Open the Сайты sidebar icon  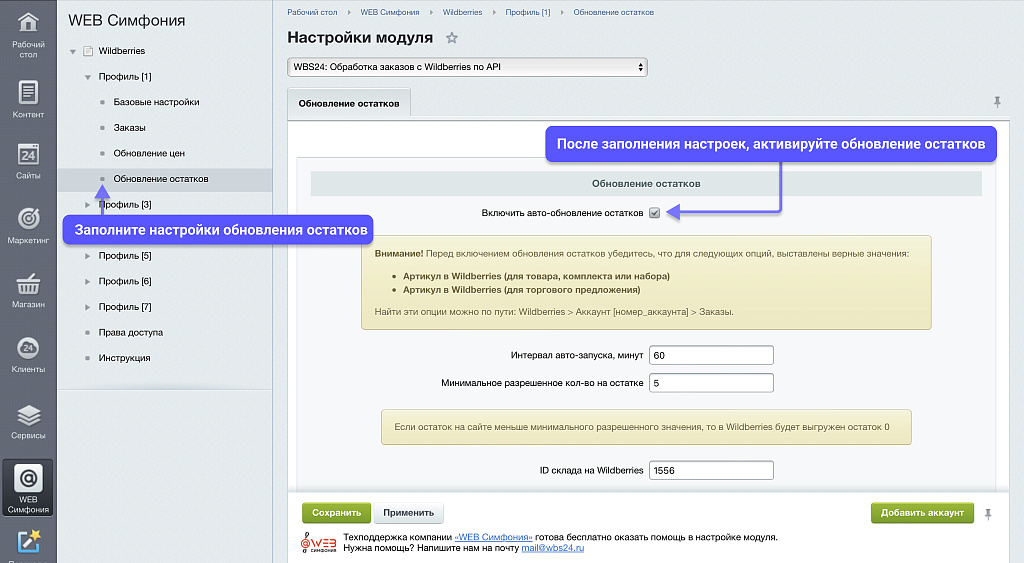[28, 160]
